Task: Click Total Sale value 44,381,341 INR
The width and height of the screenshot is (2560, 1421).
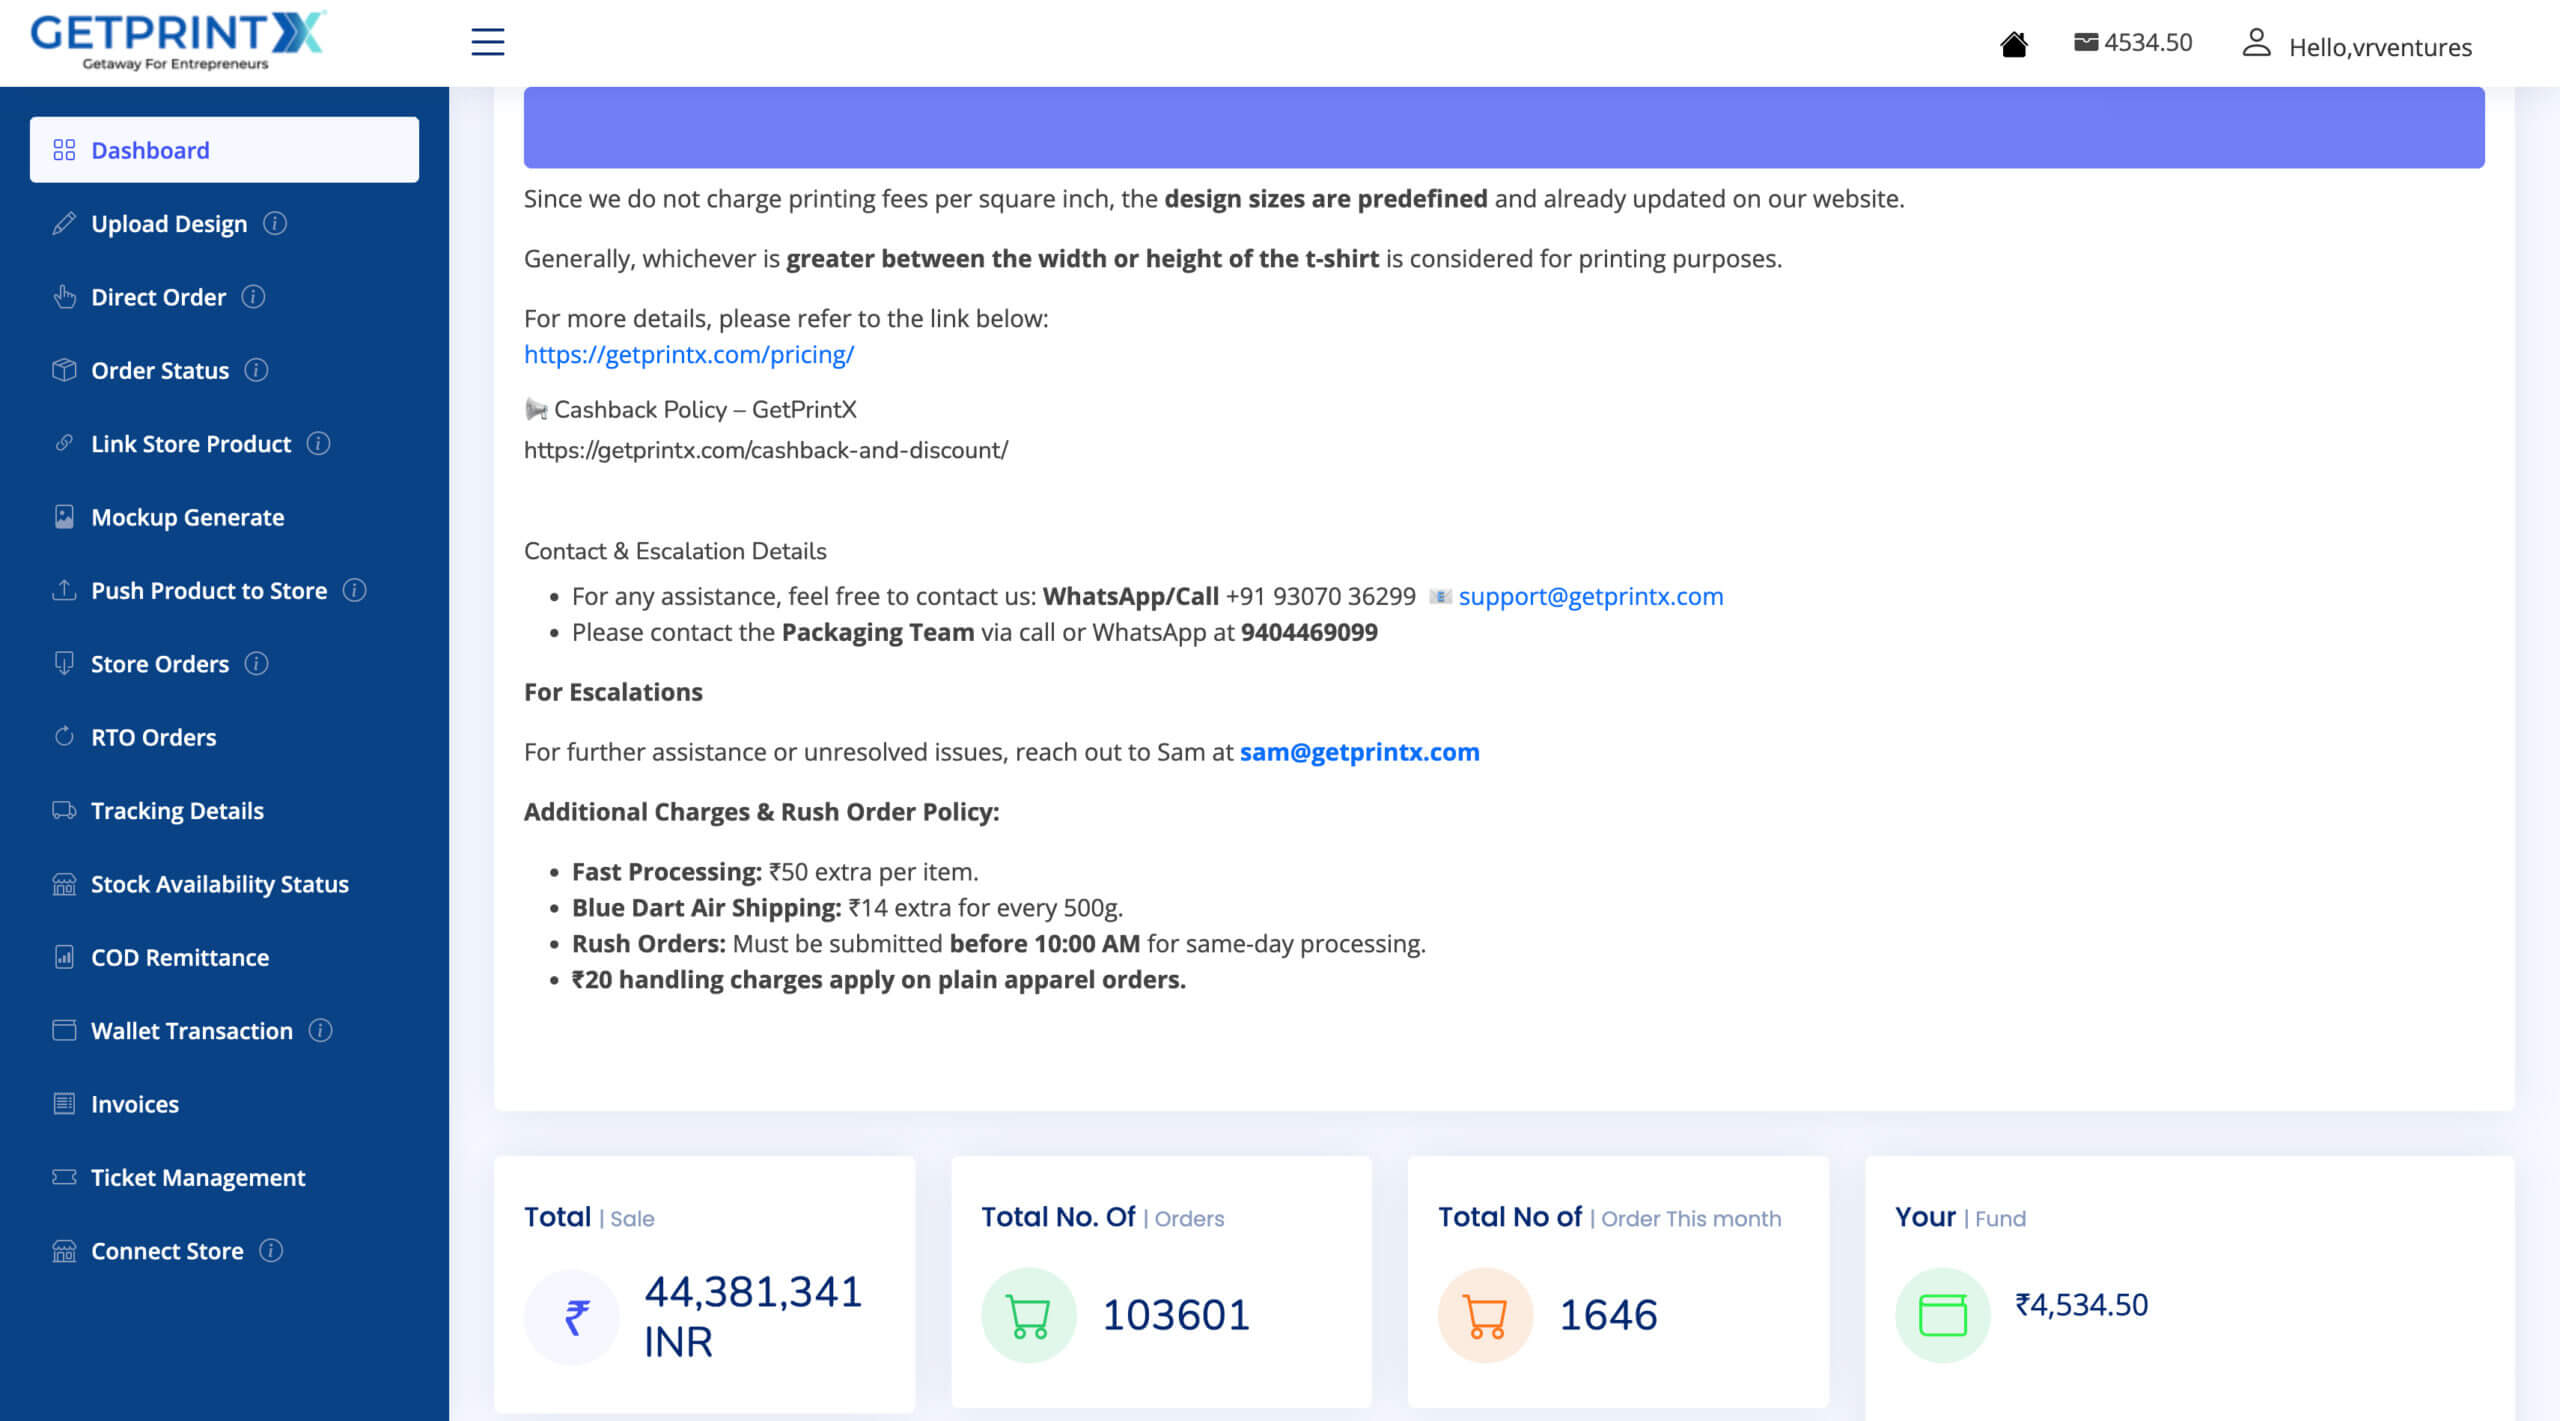Action: 752,1316
